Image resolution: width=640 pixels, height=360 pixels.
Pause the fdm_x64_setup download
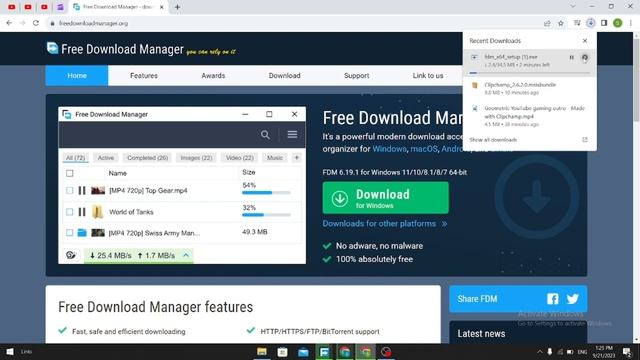(x=571, y=58)
